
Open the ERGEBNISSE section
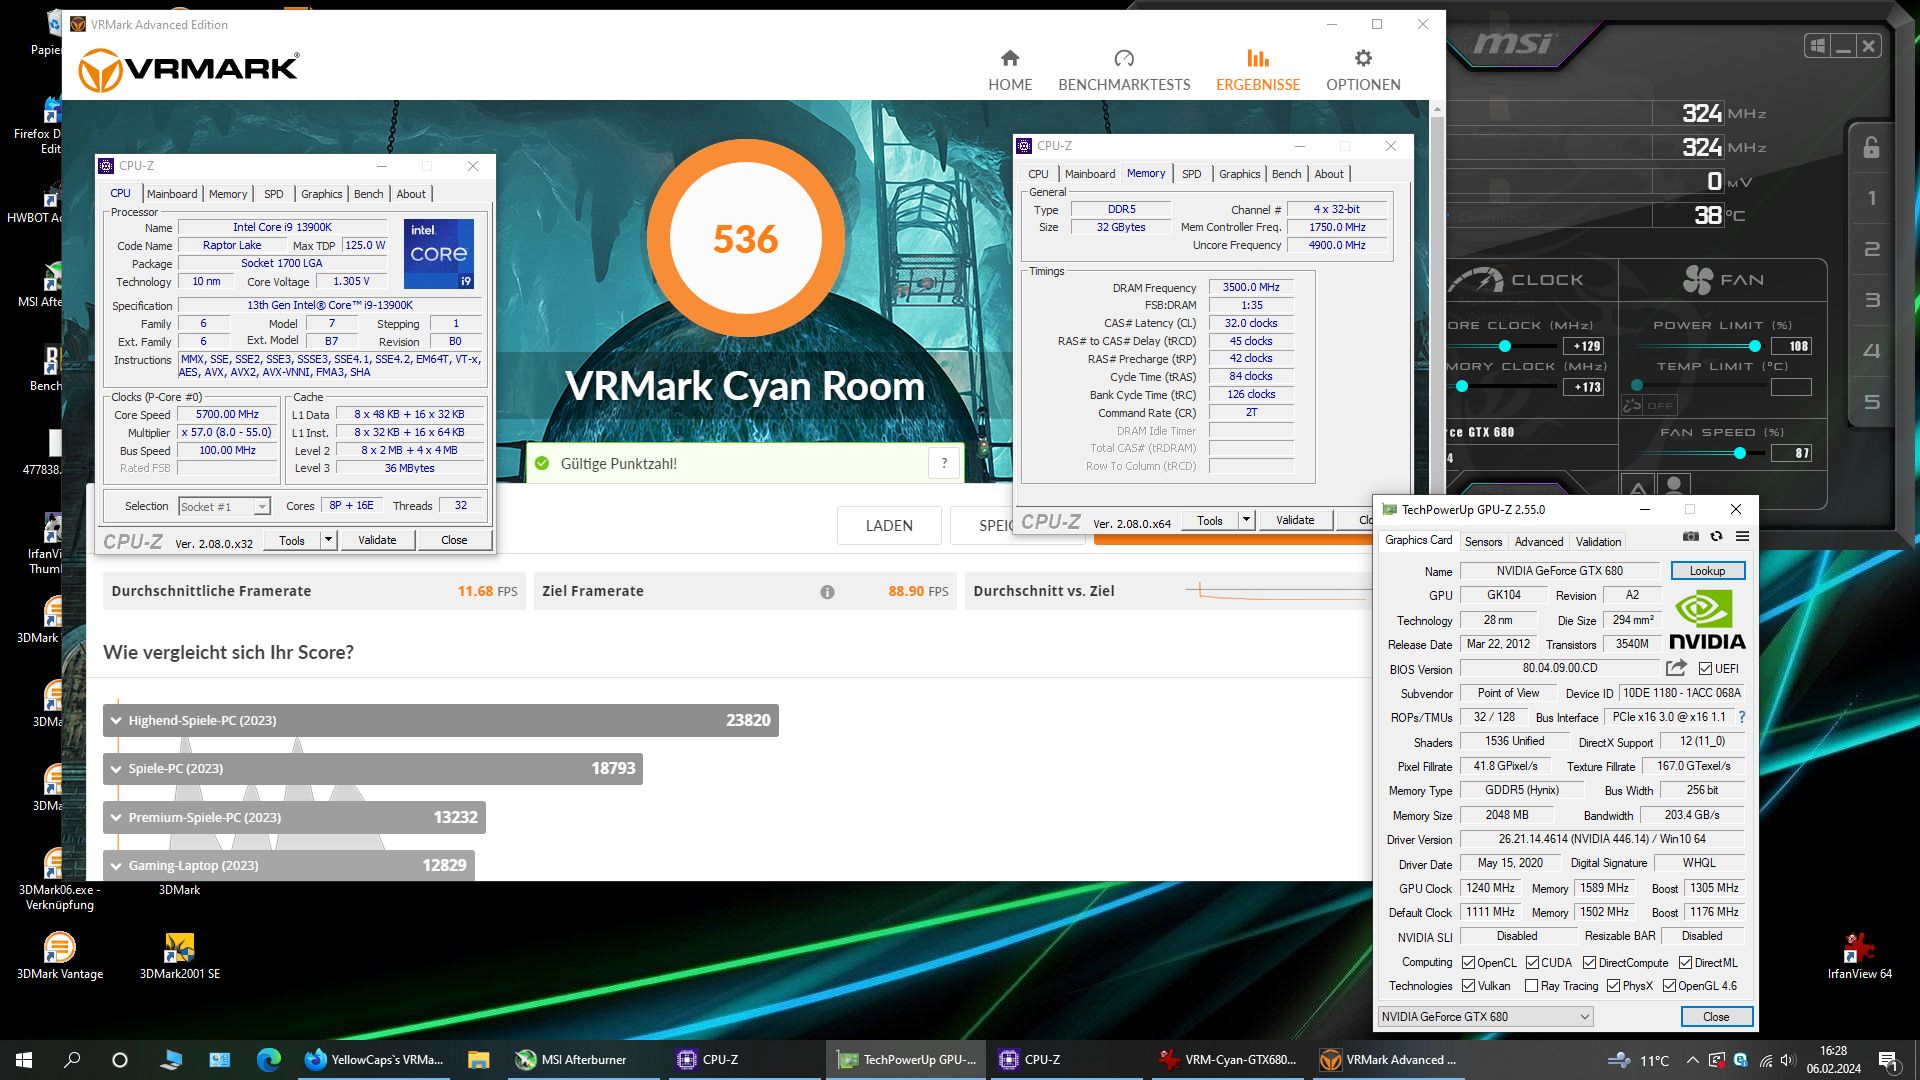[x=1258, y=70]
